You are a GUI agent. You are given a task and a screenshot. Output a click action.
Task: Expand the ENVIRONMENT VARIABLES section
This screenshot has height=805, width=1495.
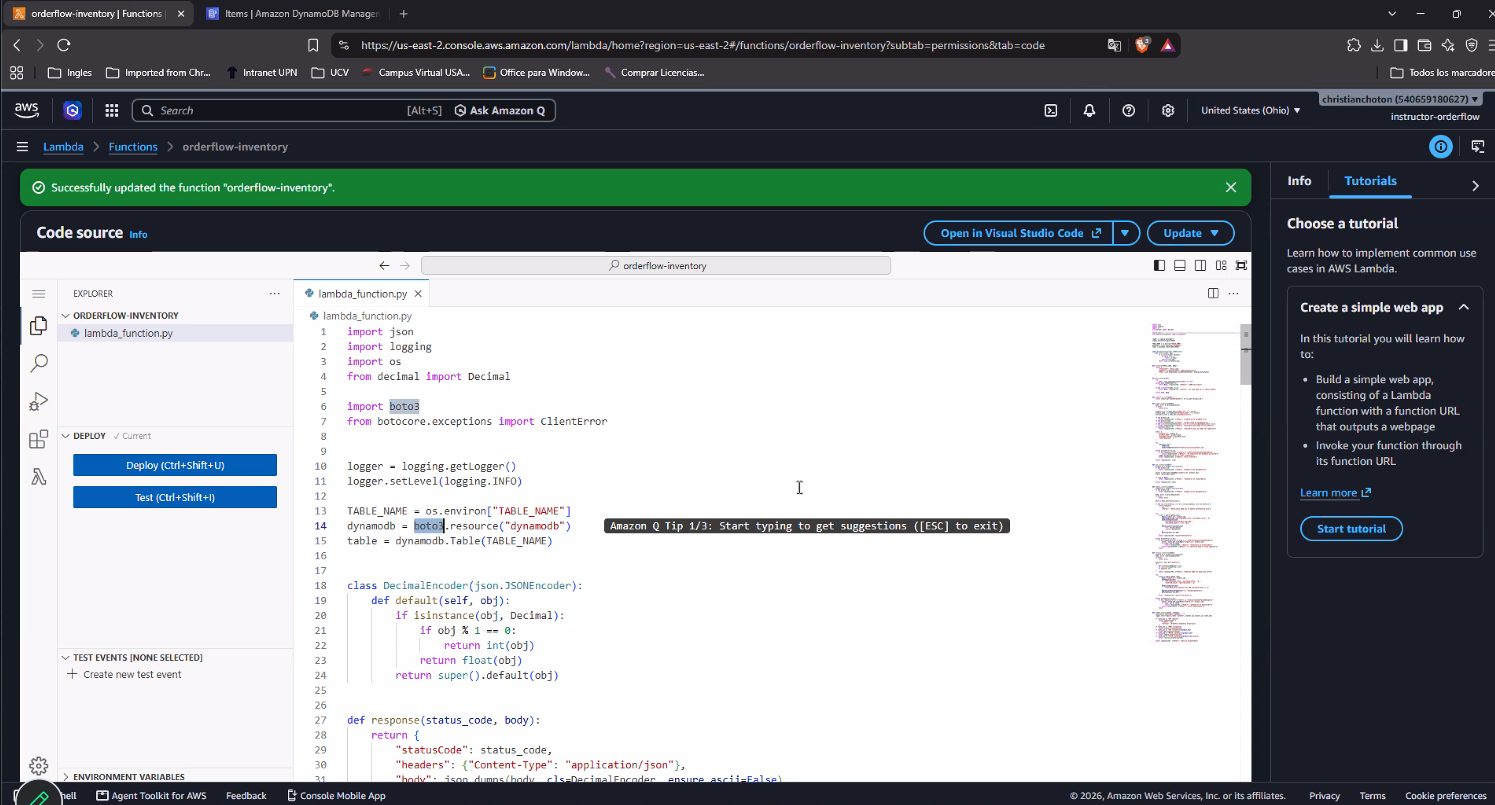pos(175,777)
